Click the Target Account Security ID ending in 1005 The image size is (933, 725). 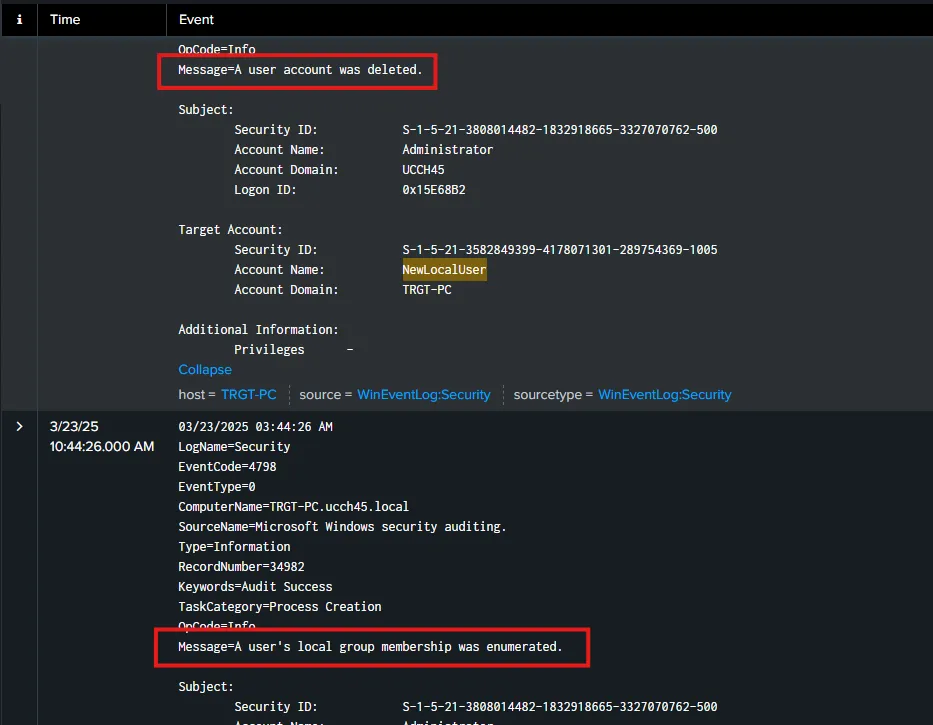click(559, 250)
